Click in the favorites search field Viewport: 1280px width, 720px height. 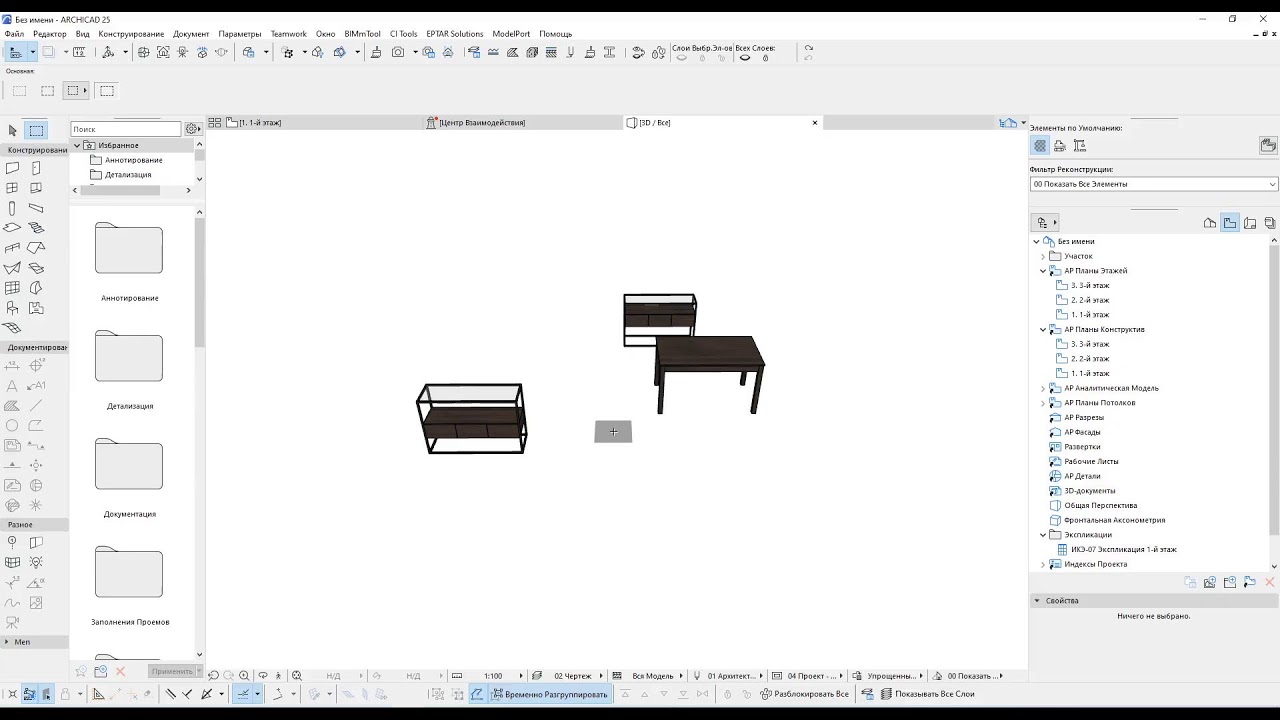(x=126, y=129)
